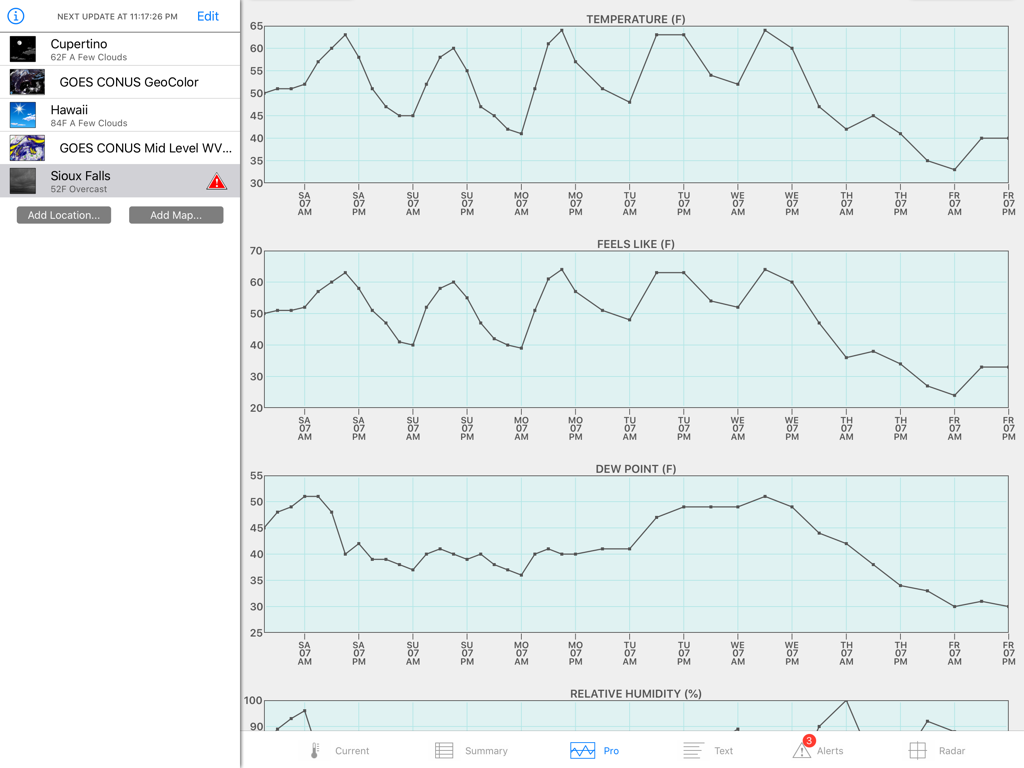Select the Pro charts graph icon
The height and width of the screenshot is (768, 1024).
point(584,750)
